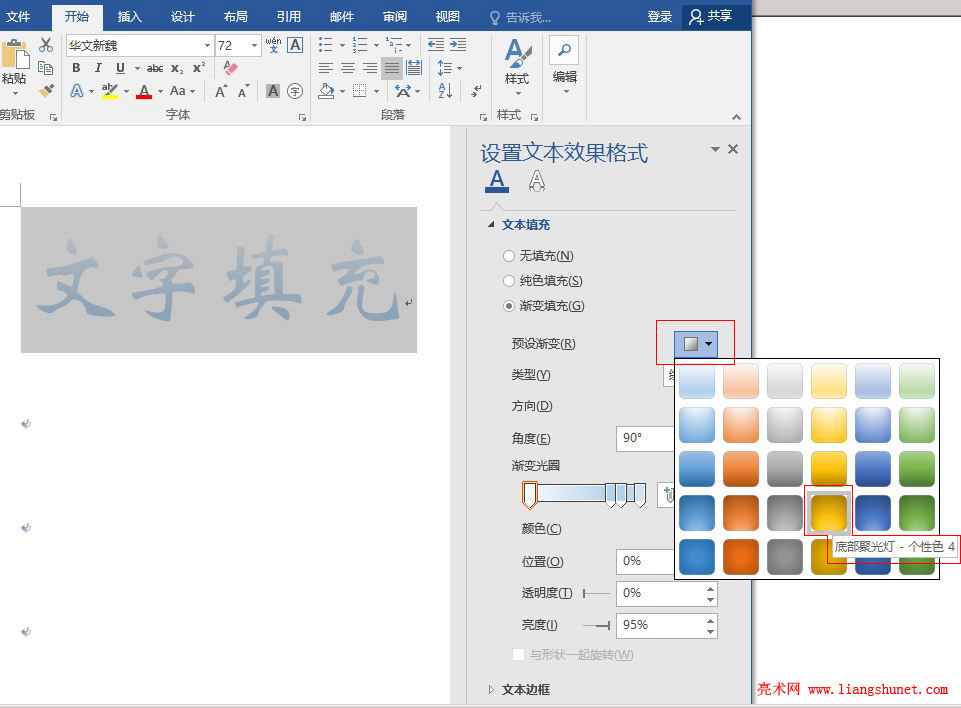Sort the selected text (A-Z icon)
Image resolution: width=961 pixels, height=708 pixels.
446,91
